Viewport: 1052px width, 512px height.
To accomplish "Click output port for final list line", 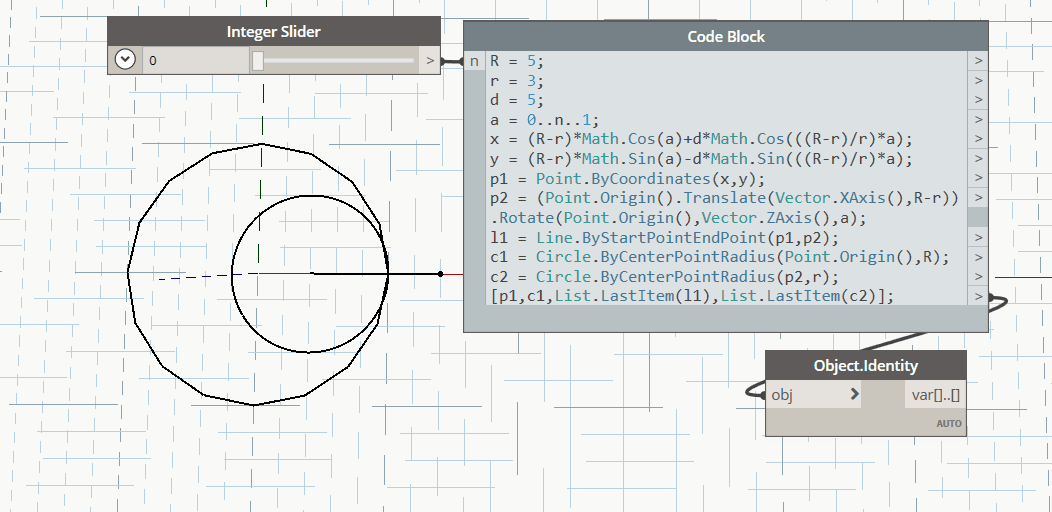I will pyautogui.click(x=978, y=296).
